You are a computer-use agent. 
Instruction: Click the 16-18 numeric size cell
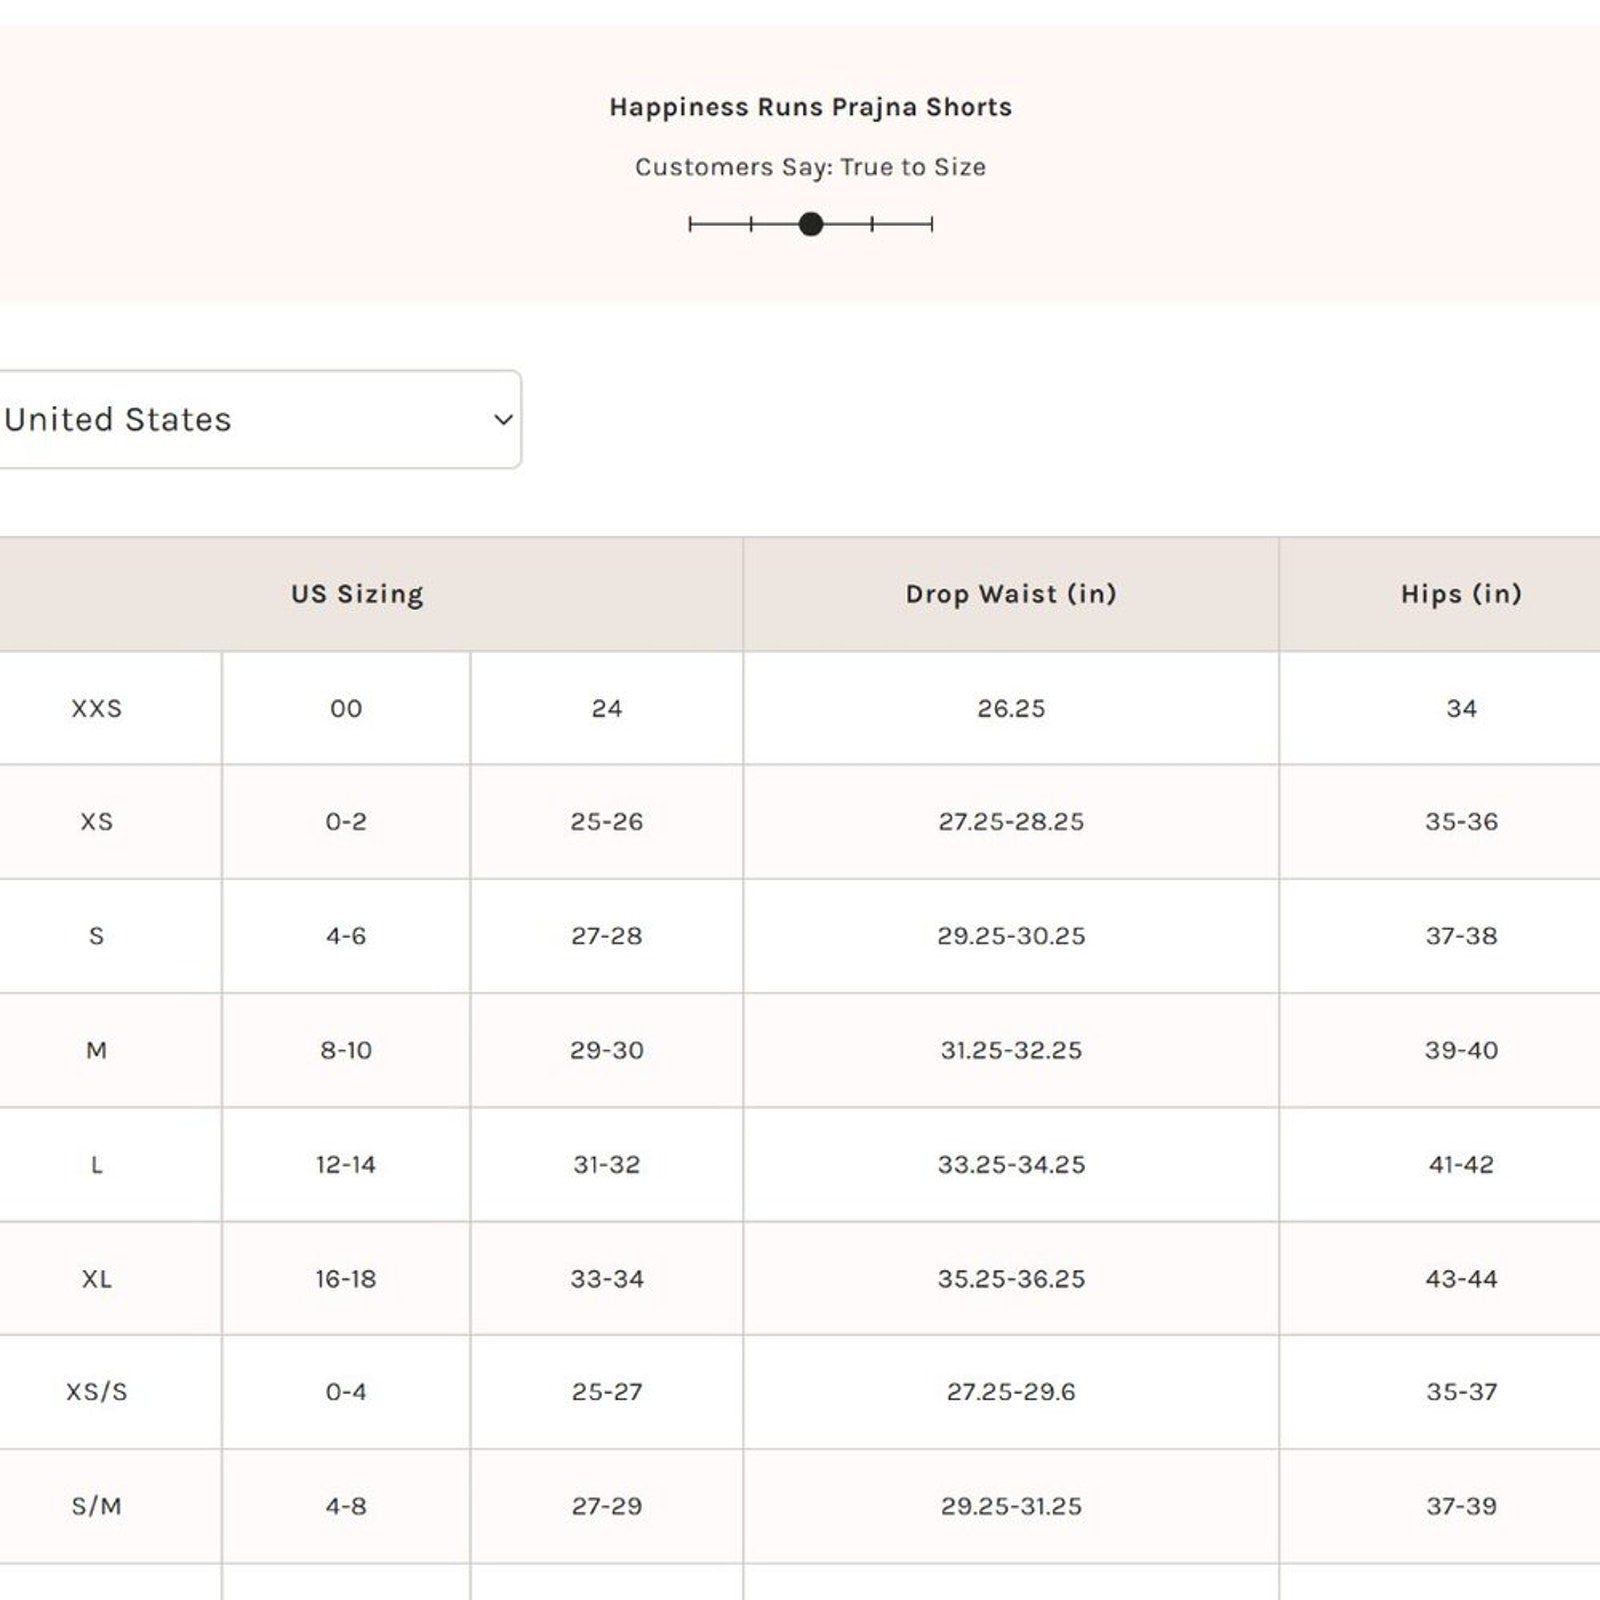coord(346,1279)
